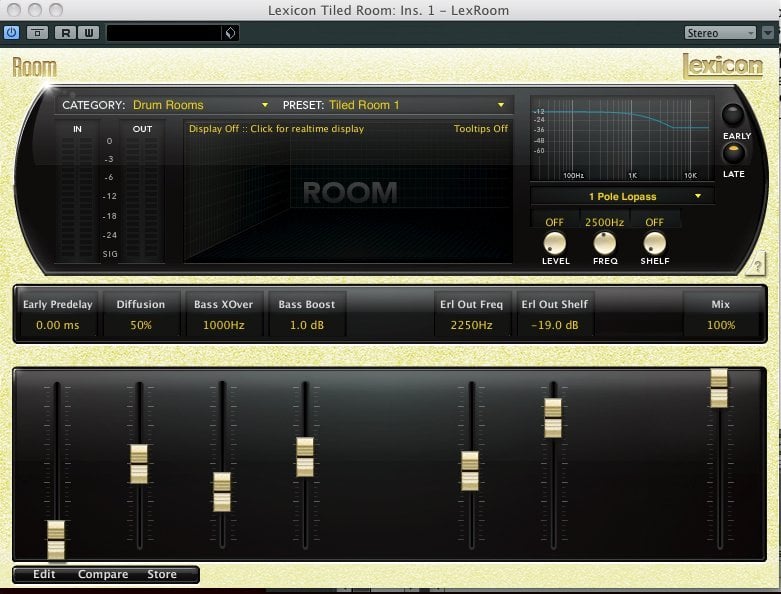
Task: Click the Display Off realtime display text
Action: click(x=276, y=128)
